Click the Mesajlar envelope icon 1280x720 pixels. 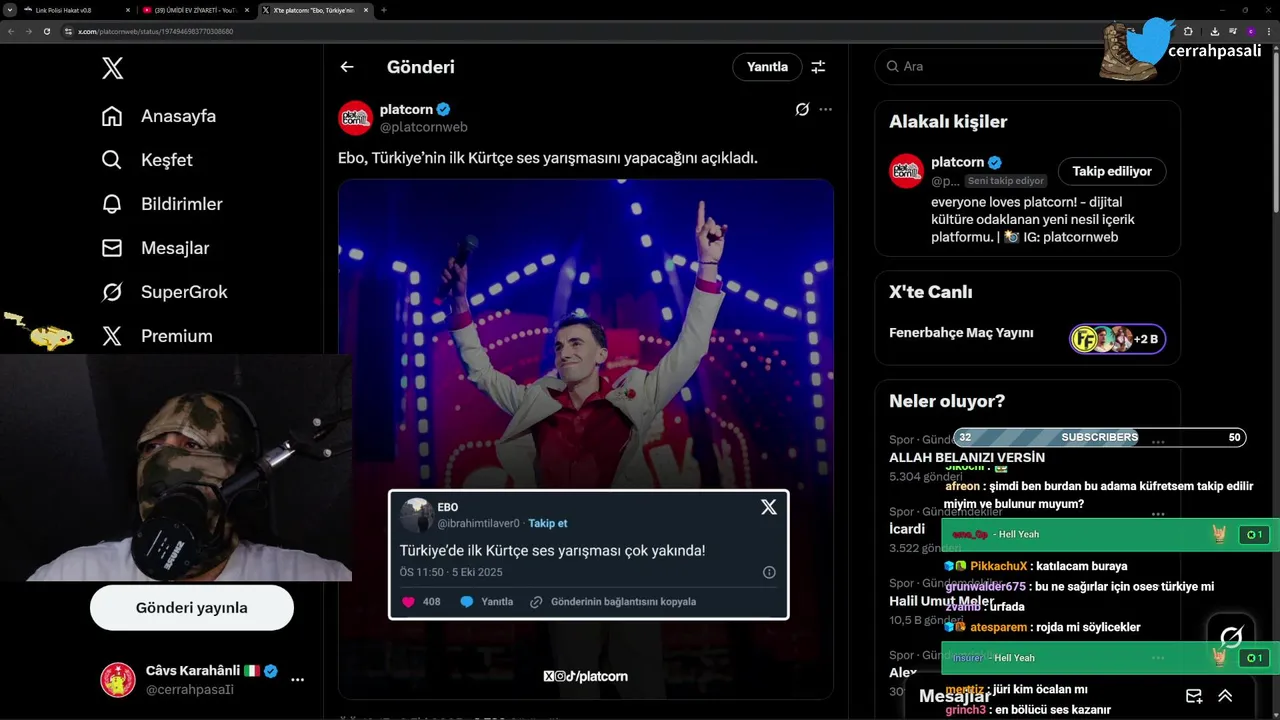point(112,248)
